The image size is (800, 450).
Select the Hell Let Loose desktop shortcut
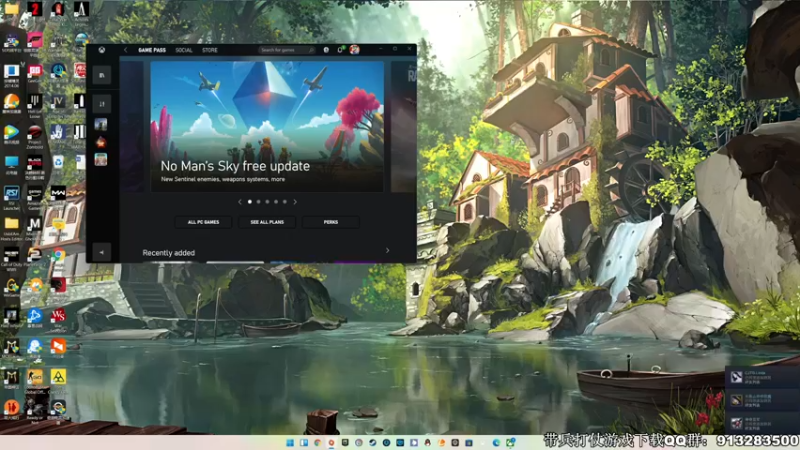coord(35,105)
